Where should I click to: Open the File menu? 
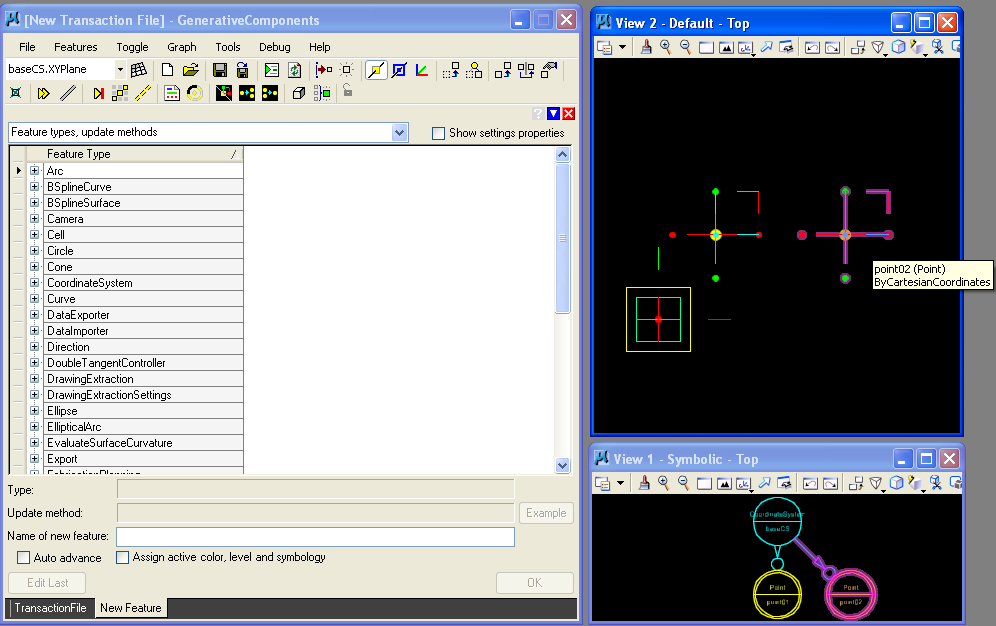click(x=27, y=47)
